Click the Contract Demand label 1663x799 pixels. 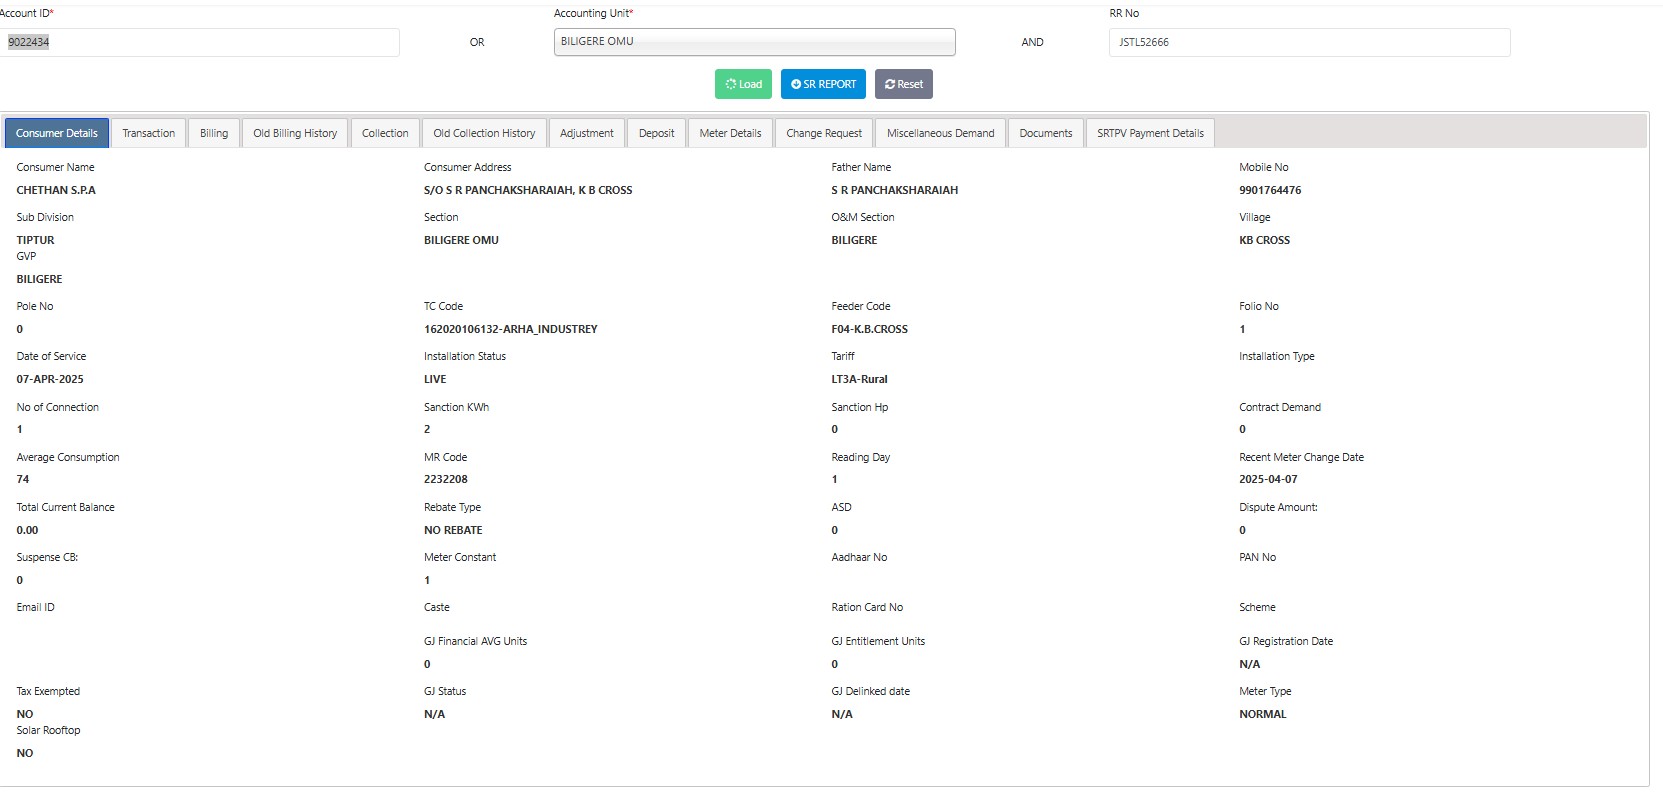click(1280, 407)
